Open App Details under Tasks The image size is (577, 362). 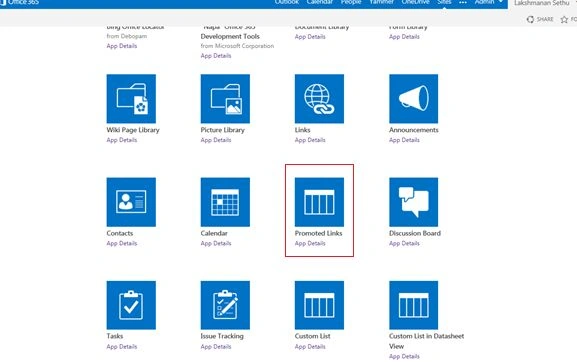[x=122, y=347]
